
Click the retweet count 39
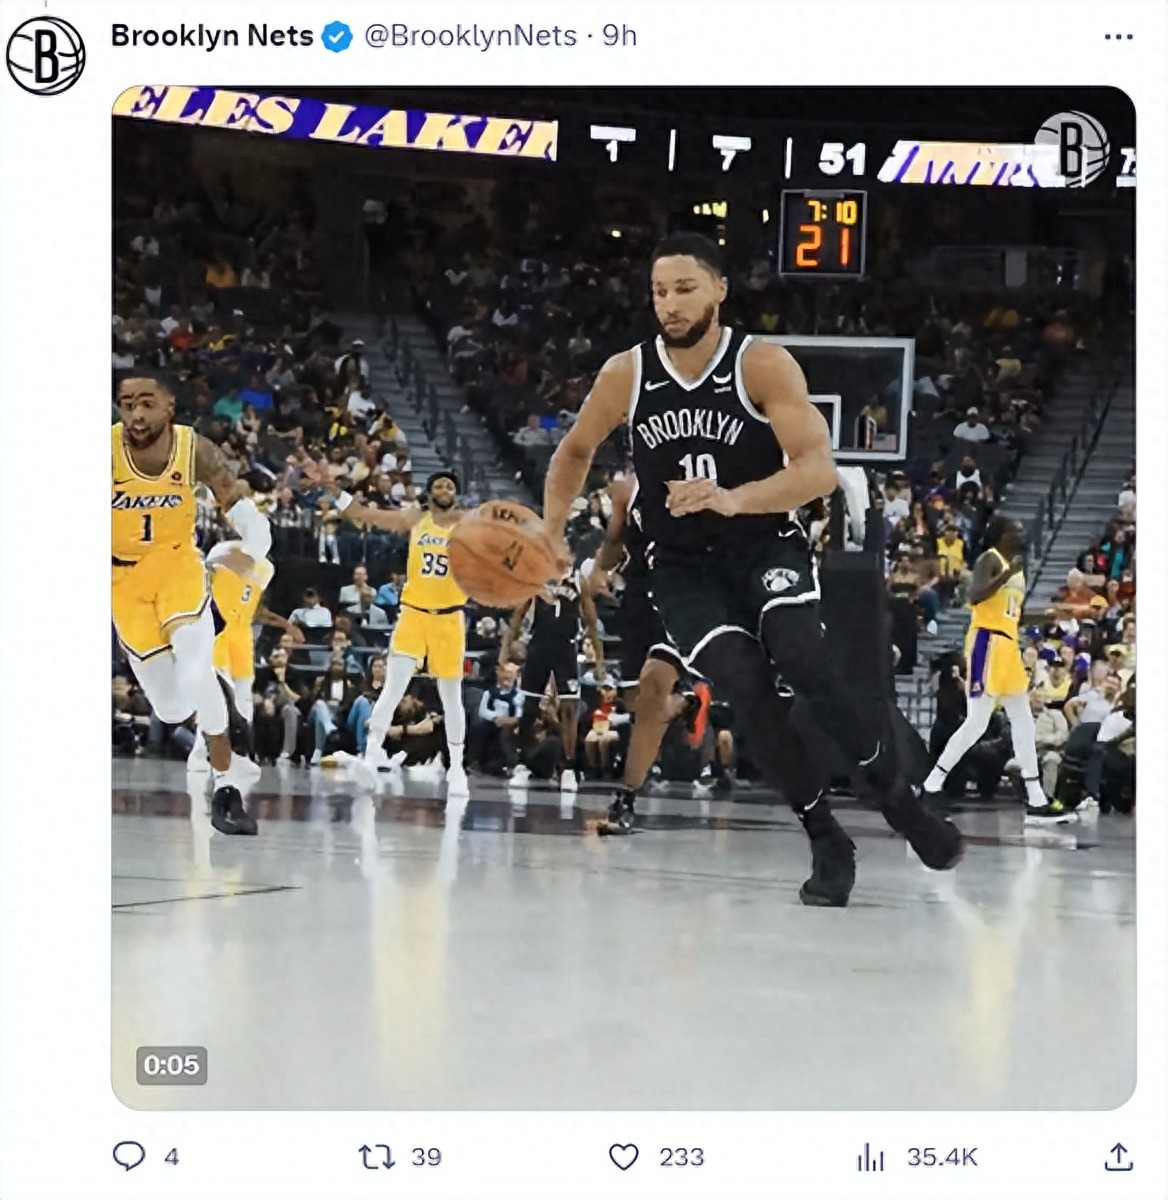pyautogui.click(x=426, y=1157)
